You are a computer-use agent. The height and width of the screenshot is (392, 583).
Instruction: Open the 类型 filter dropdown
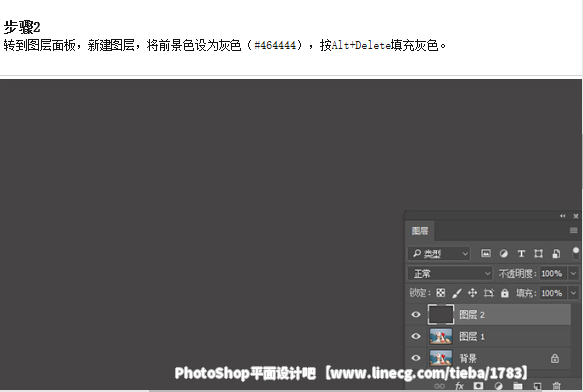(x=439, y=254)
